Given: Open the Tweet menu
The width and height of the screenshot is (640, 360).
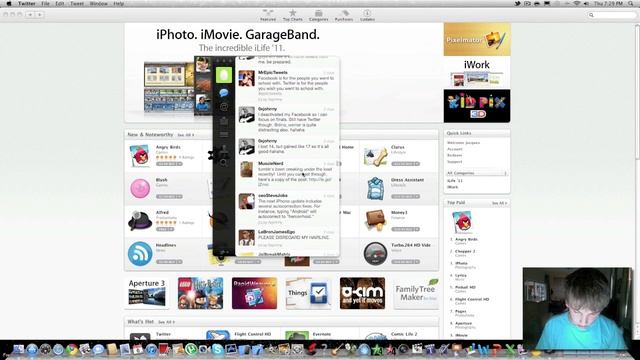Looking at the screenshot, I should tap(77, 3).
